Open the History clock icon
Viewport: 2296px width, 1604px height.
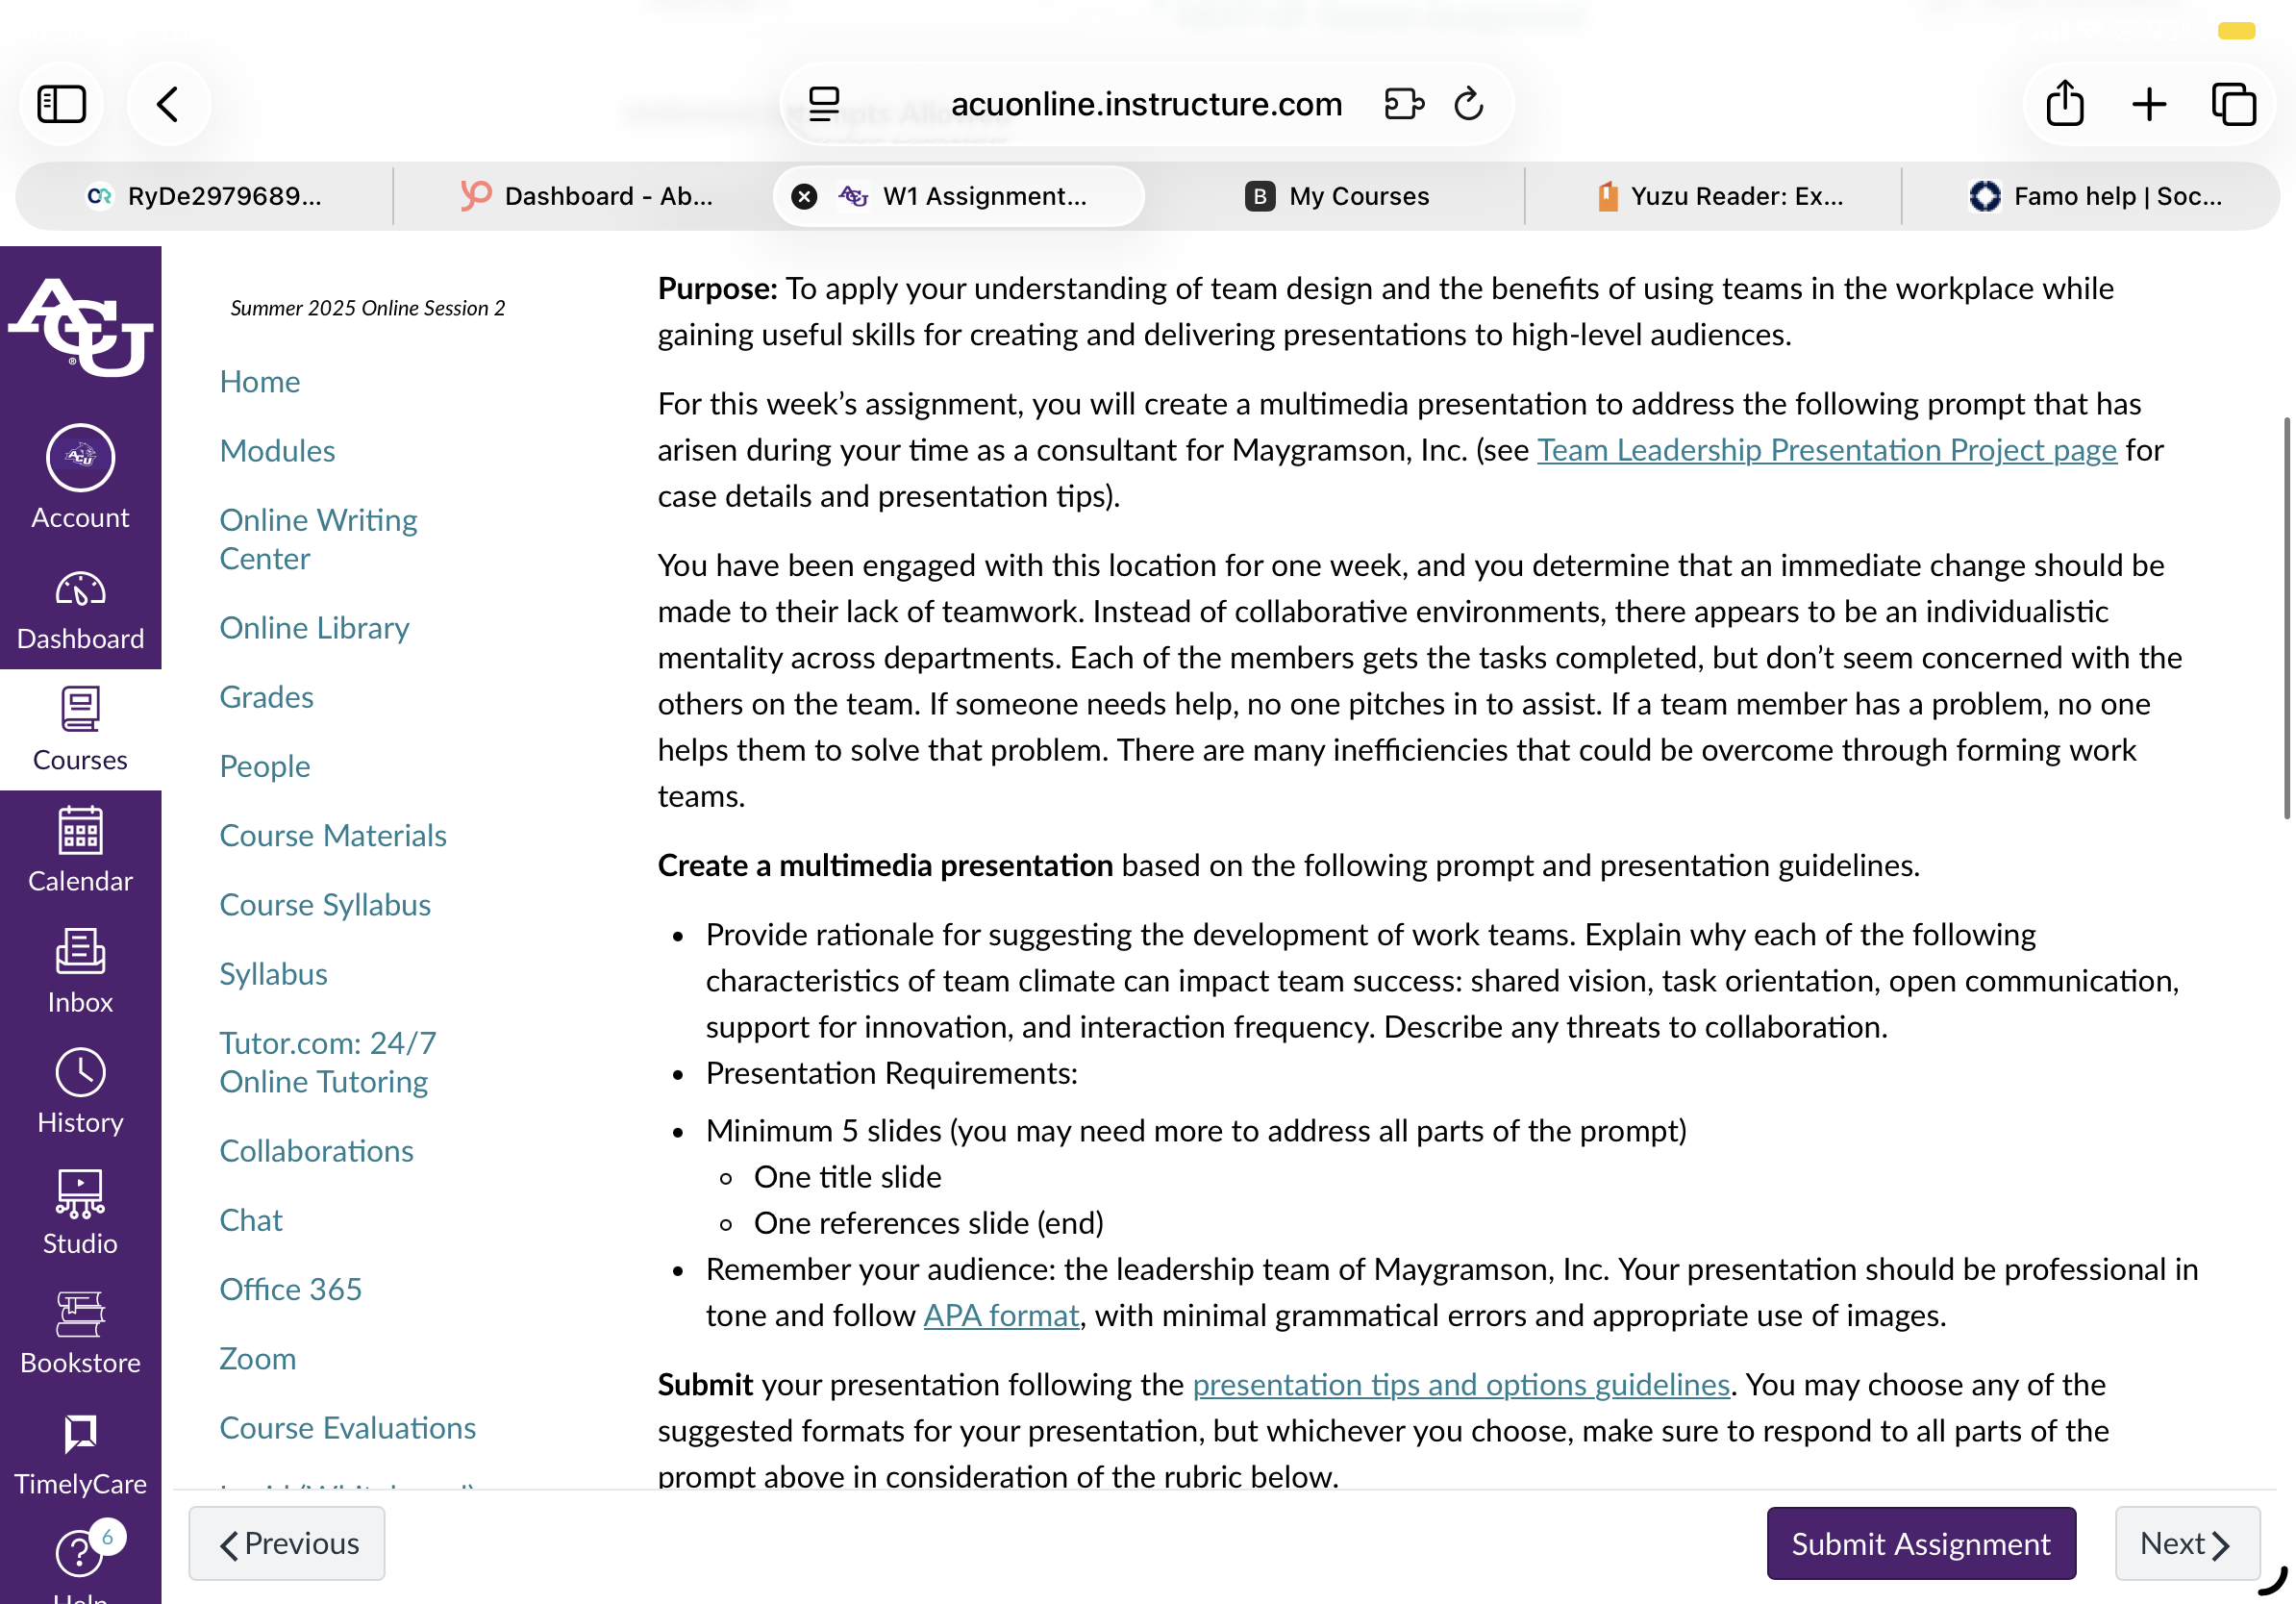click(80, 1073)
